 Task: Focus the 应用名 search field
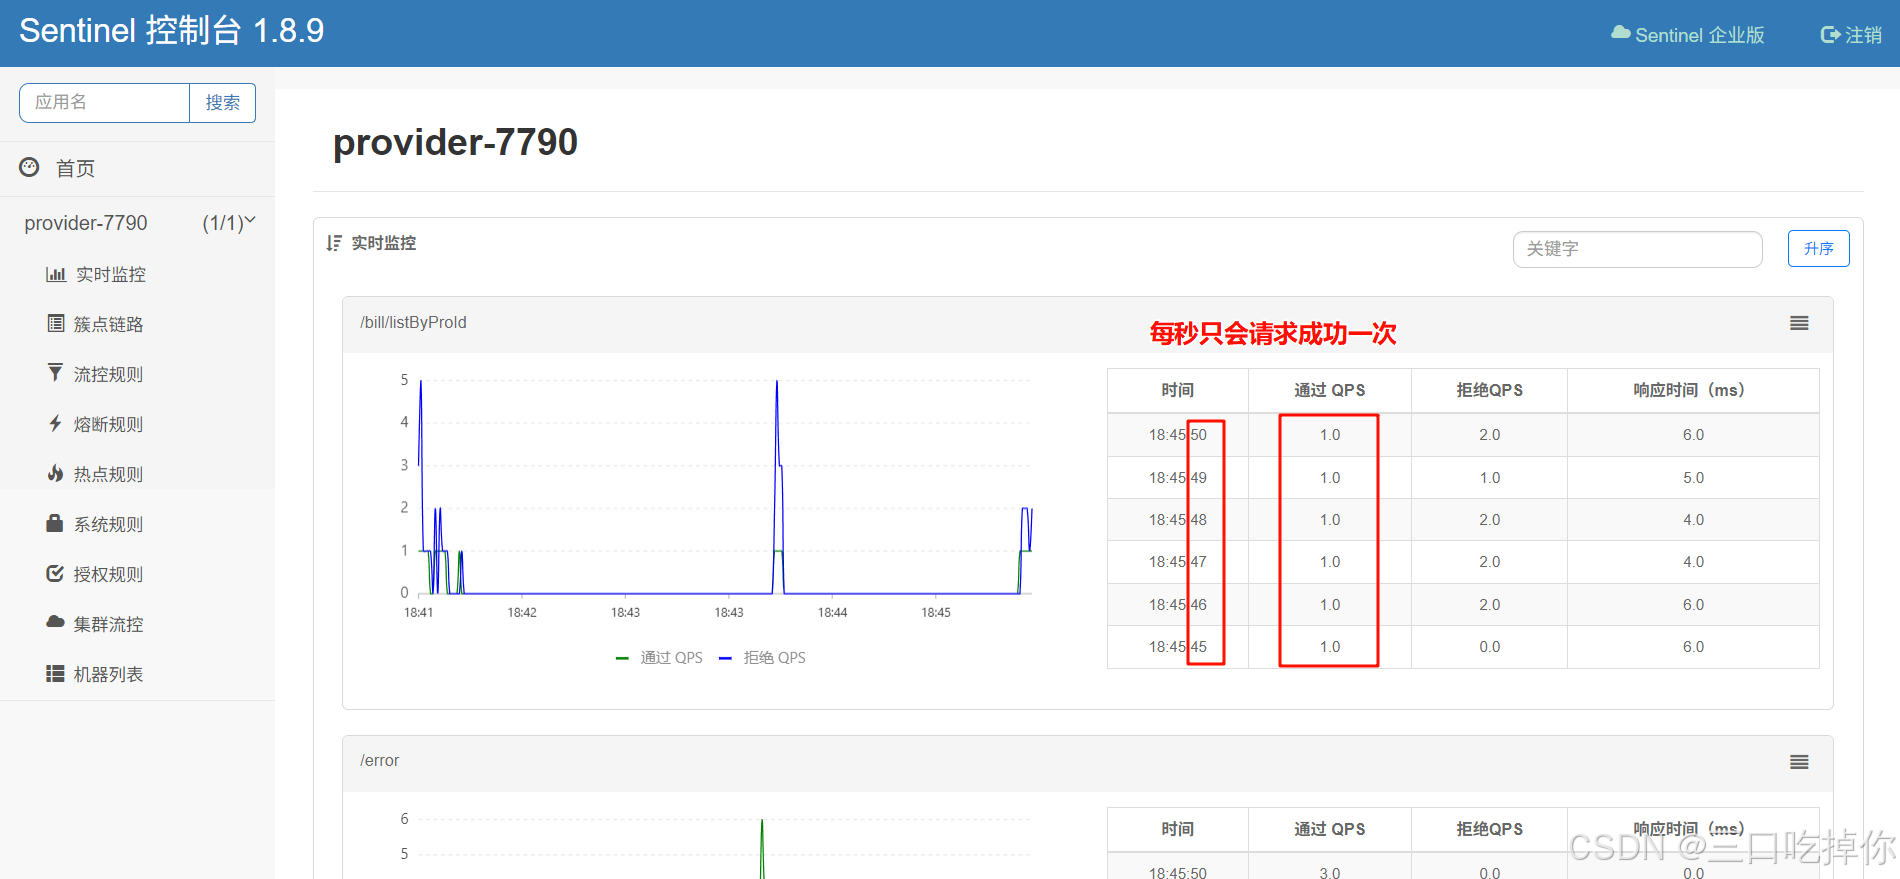(105, 103)
